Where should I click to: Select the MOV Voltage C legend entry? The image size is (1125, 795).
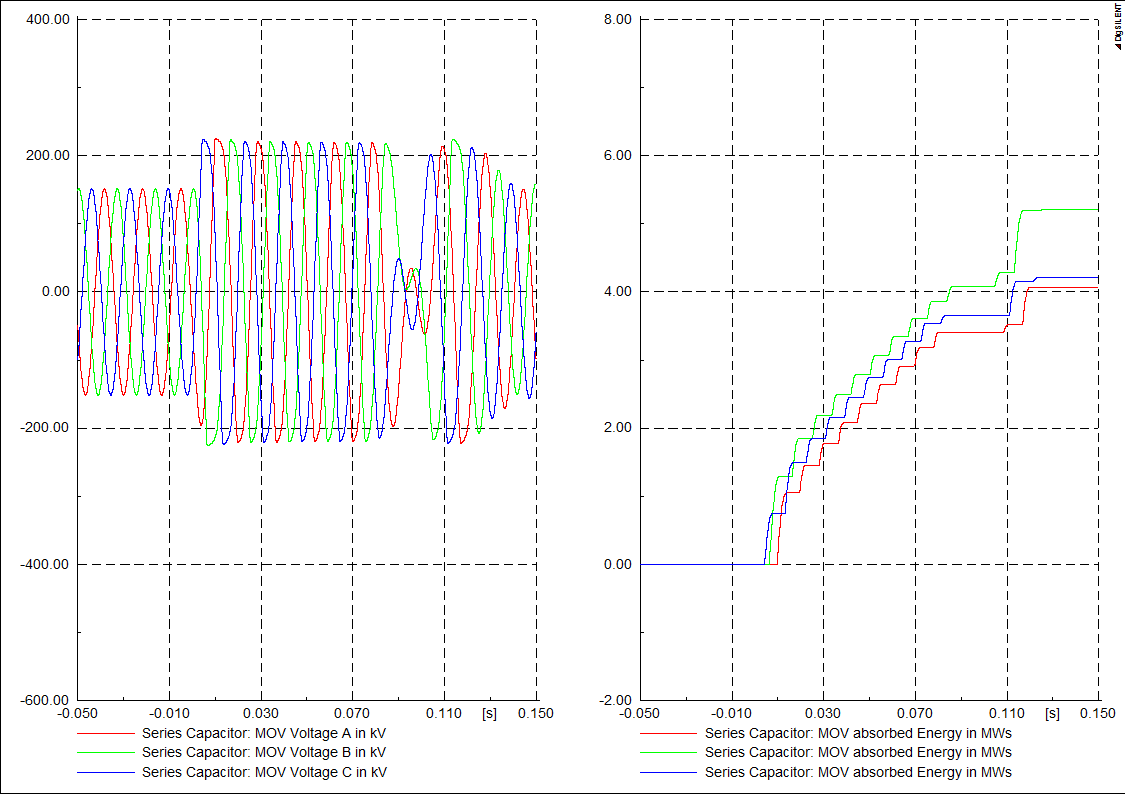click(264, 772)
